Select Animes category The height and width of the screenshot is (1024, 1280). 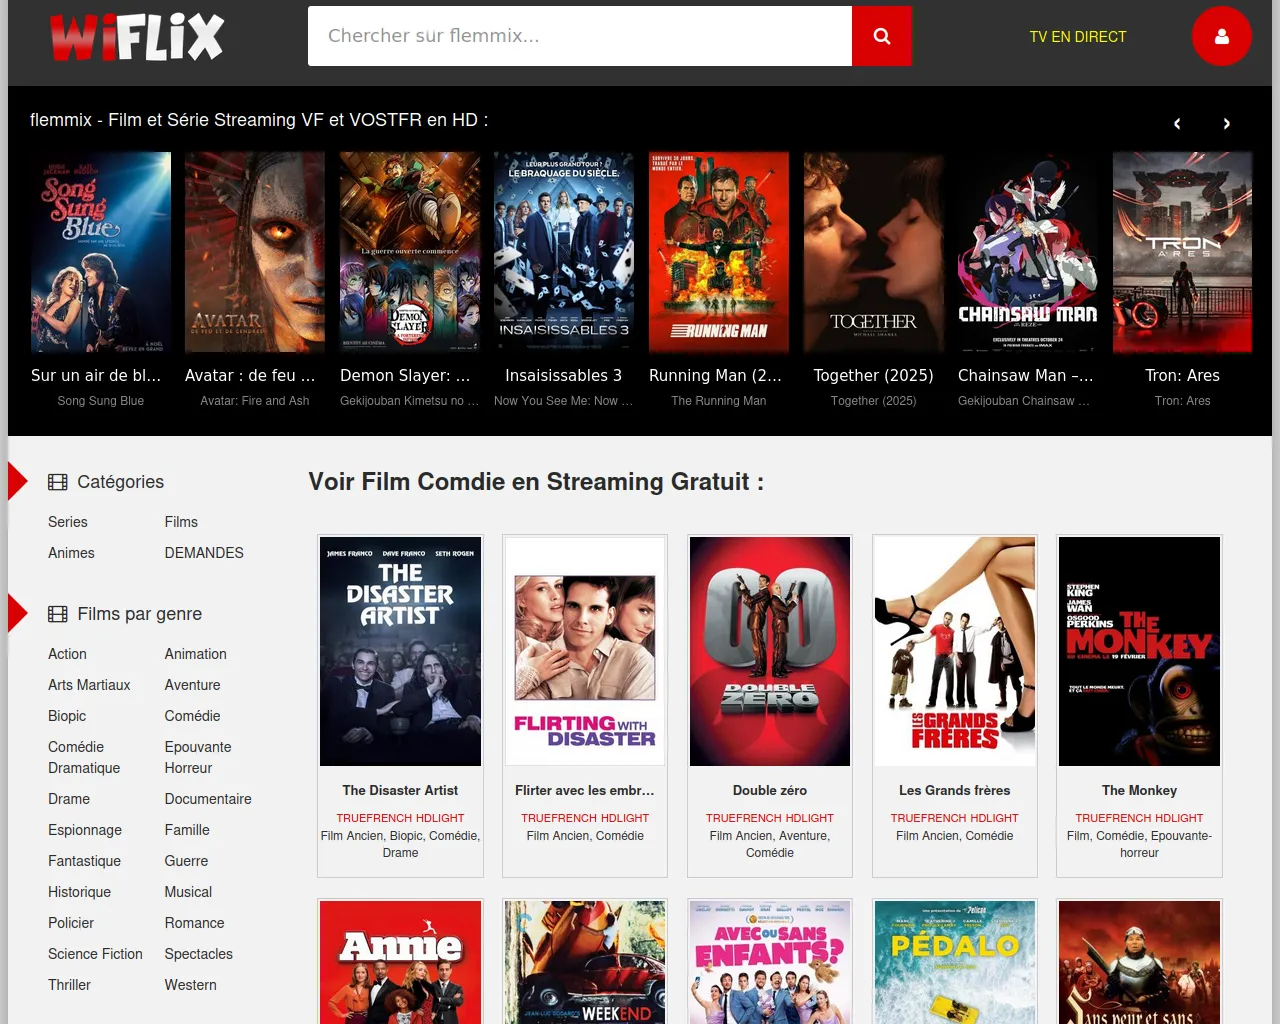coord(71,553)
